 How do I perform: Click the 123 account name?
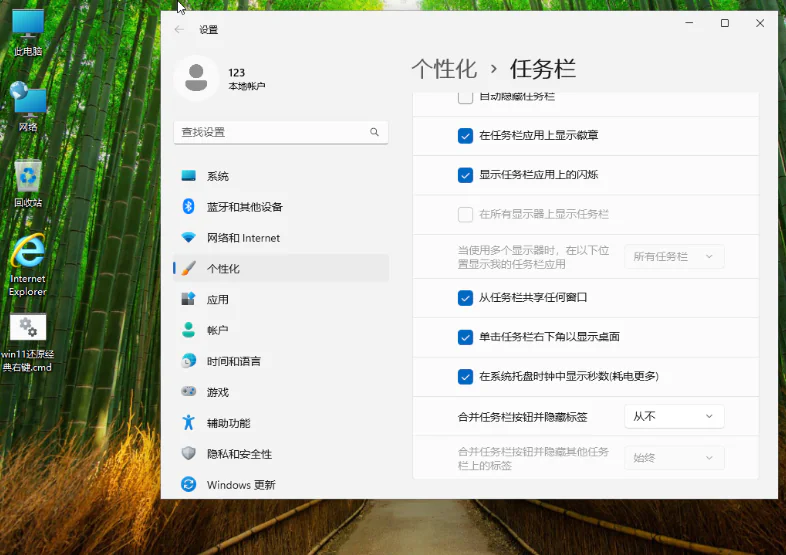point(237,73)
